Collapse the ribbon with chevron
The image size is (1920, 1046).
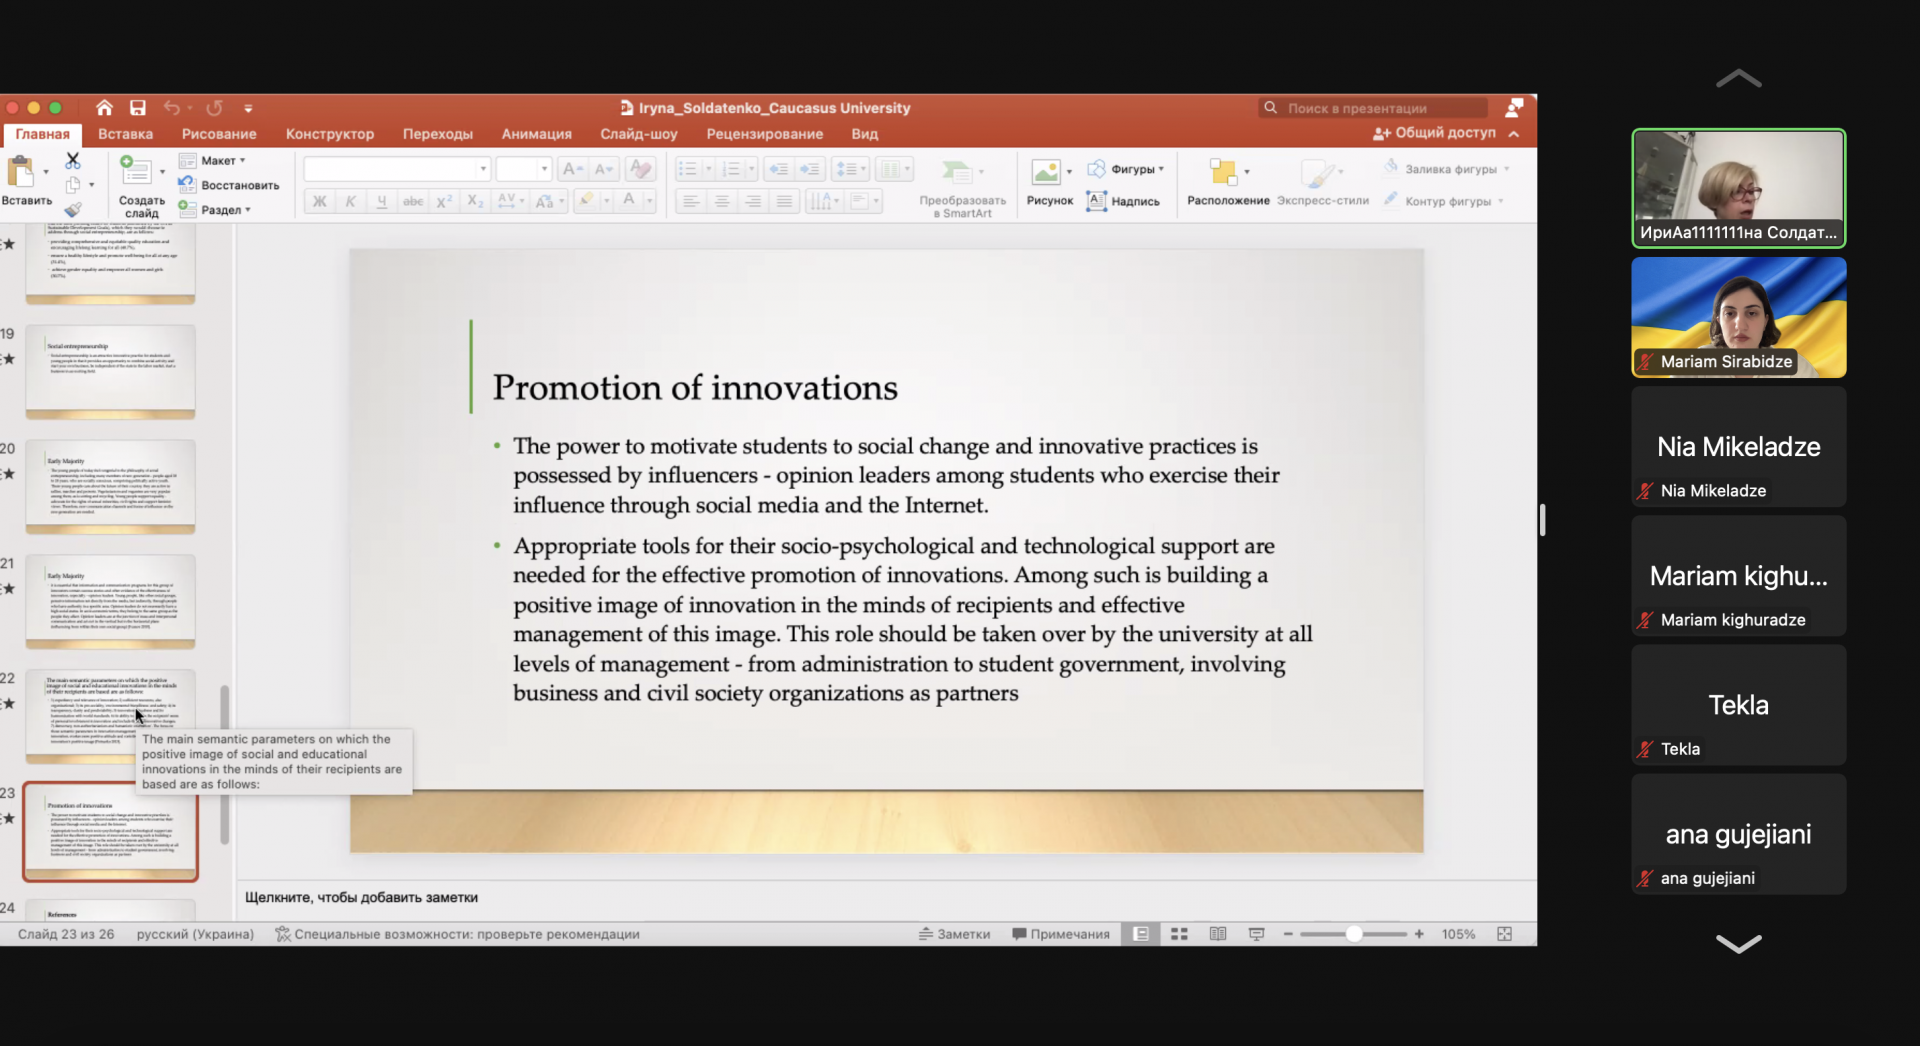tap(1514, 134)
